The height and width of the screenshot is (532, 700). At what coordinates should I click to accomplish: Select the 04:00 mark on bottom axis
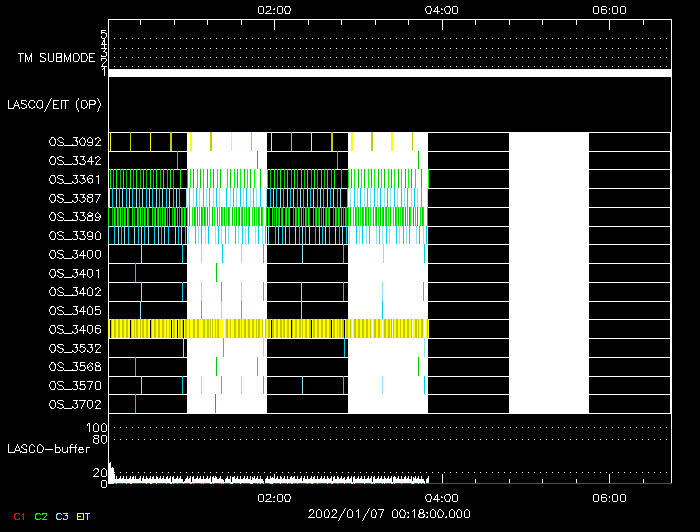pyautogui.click(x=442, y=497)
